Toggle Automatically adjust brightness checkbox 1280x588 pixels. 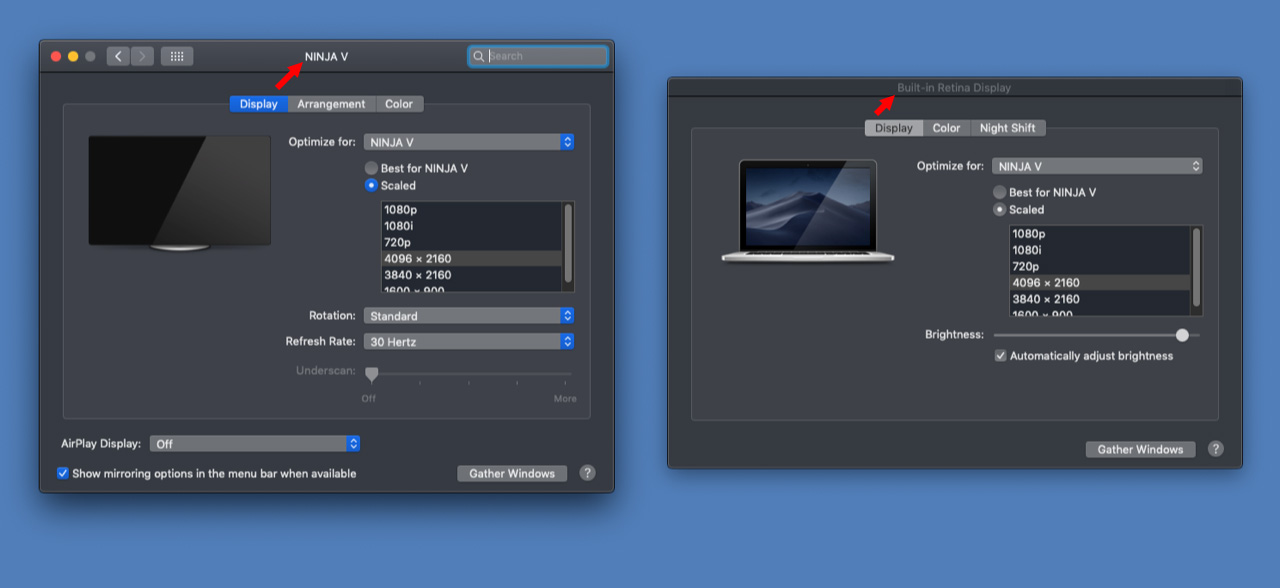click(x=1000, y=356)
